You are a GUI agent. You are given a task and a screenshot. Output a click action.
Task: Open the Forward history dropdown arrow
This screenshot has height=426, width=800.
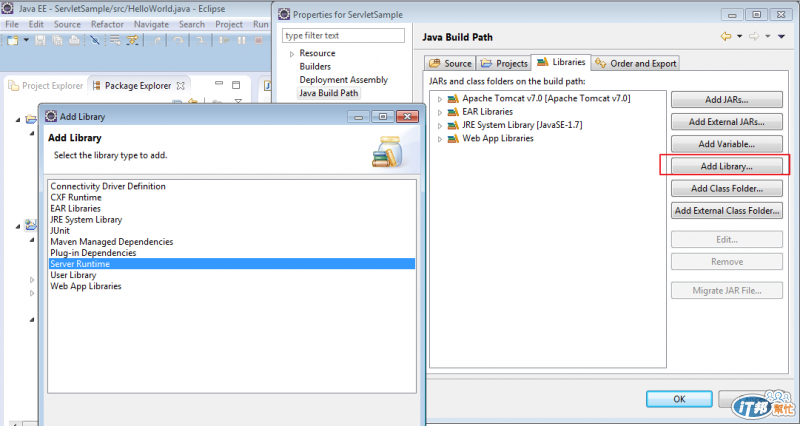767,37
